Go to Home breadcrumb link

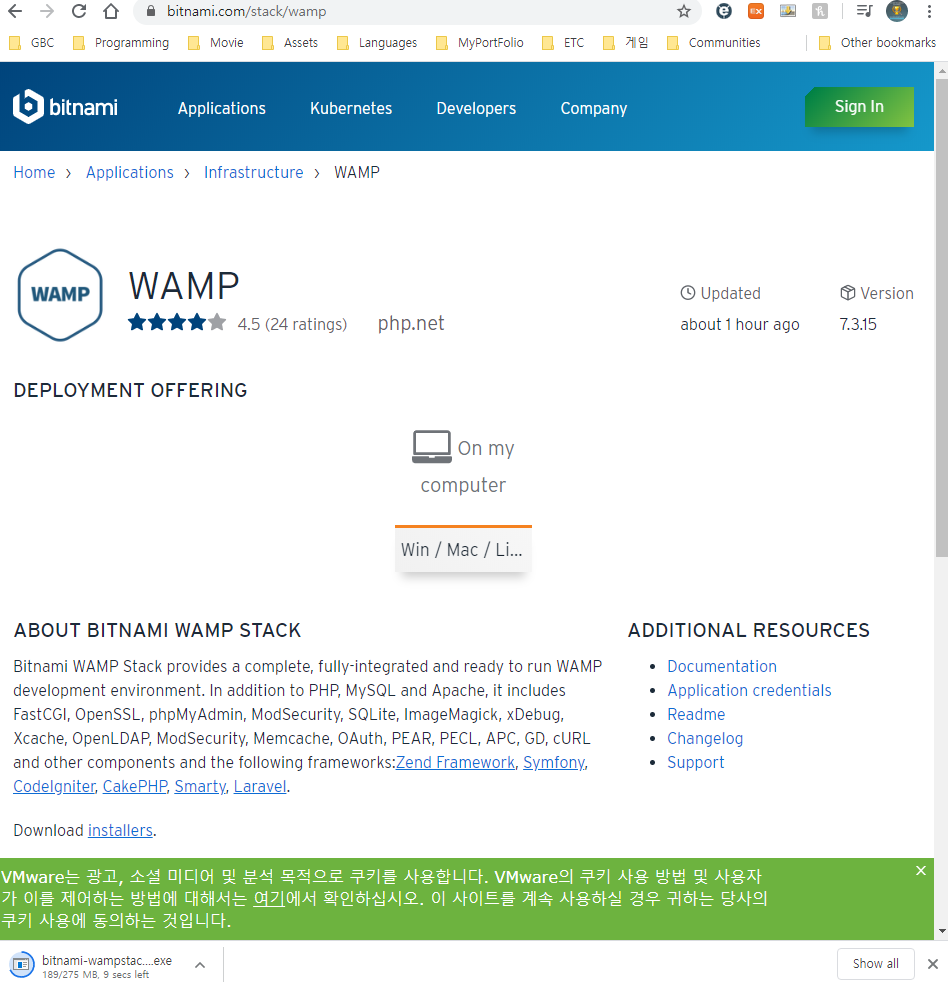tap(34, 172)
